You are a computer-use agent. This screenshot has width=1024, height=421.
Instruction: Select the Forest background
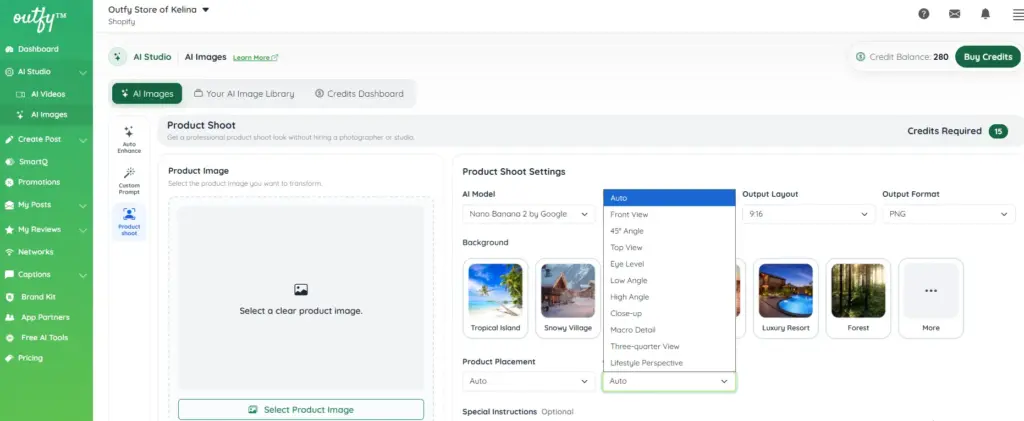[x=858, y=298]
